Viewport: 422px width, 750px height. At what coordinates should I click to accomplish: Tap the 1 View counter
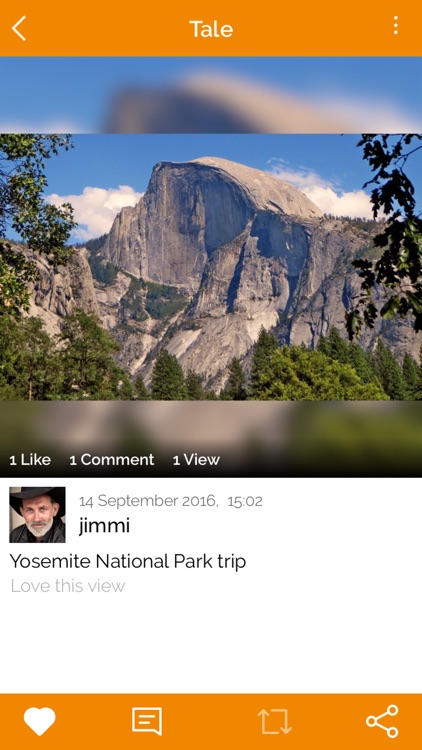click(x=196, y=460)
